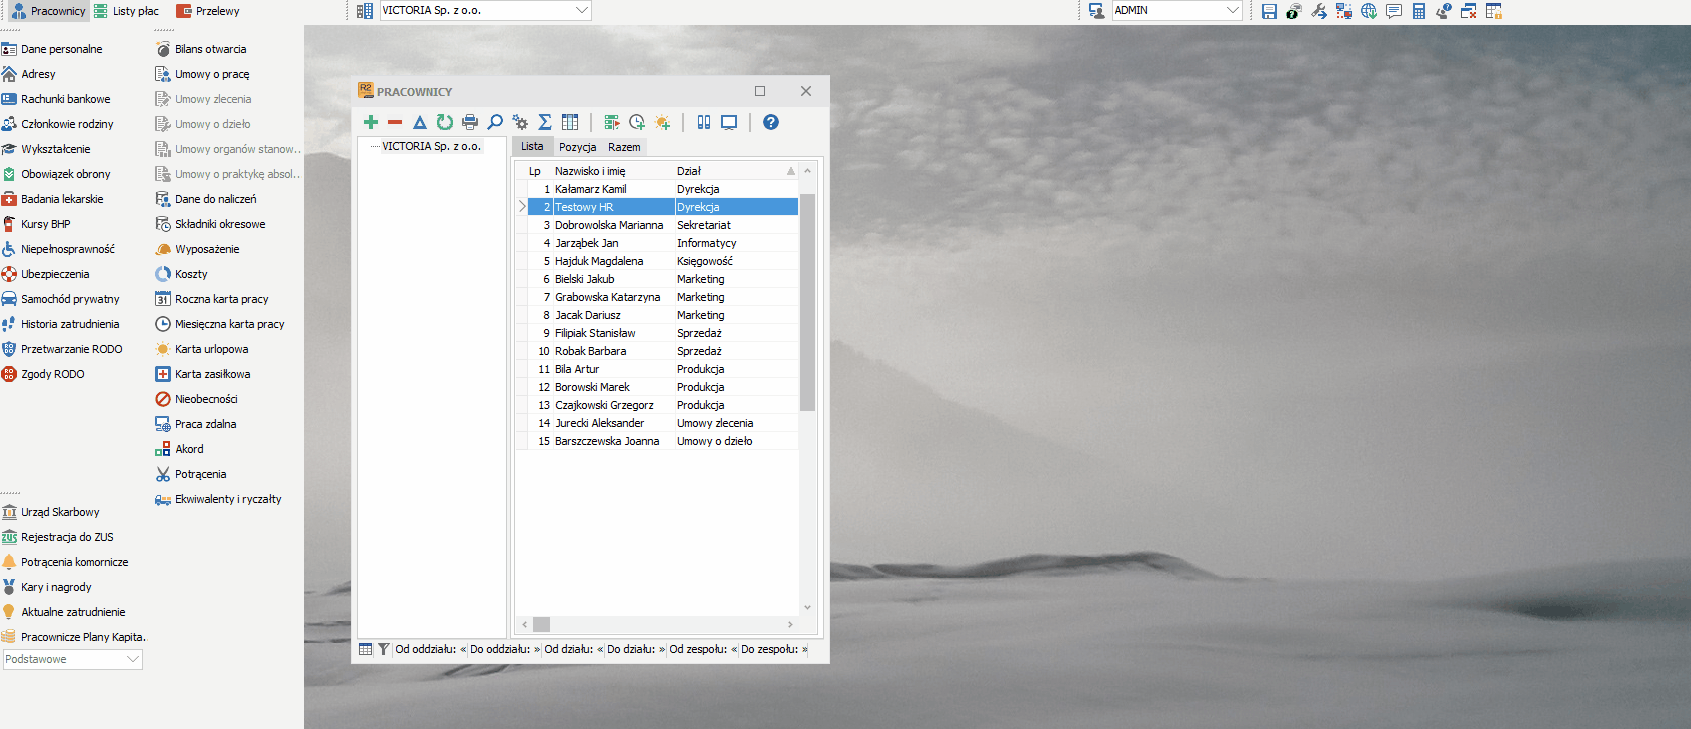The image size is (1691, 729).
Task: Click the printer icon in Pracownicy toolbar
Action: point(470,122)
